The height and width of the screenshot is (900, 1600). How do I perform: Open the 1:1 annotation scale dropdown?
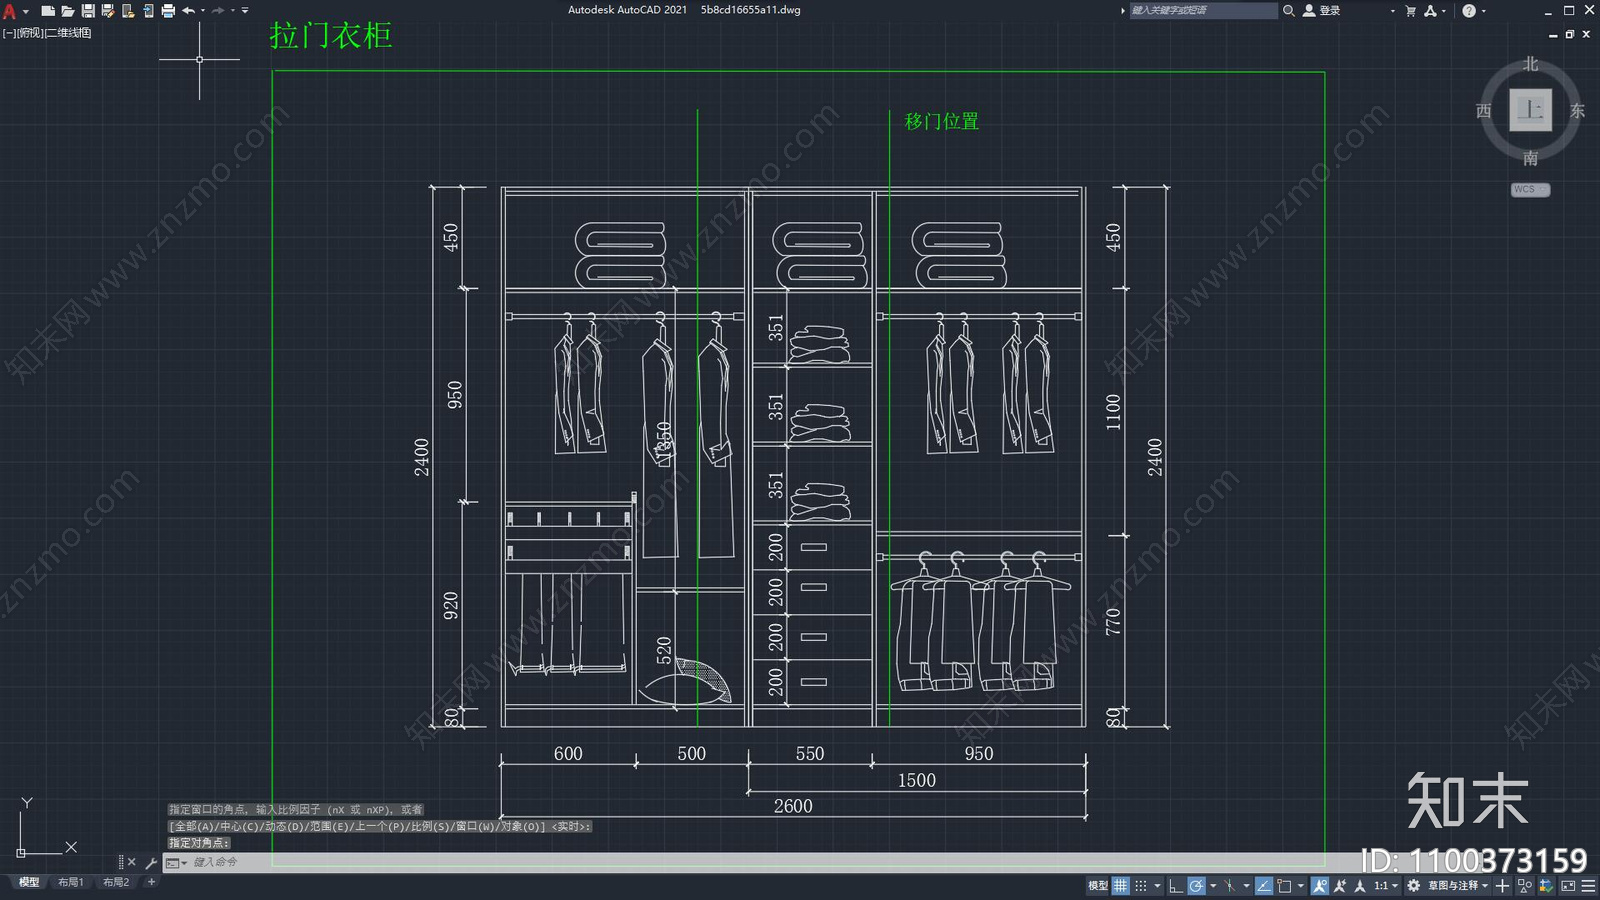click(1385, 886)
